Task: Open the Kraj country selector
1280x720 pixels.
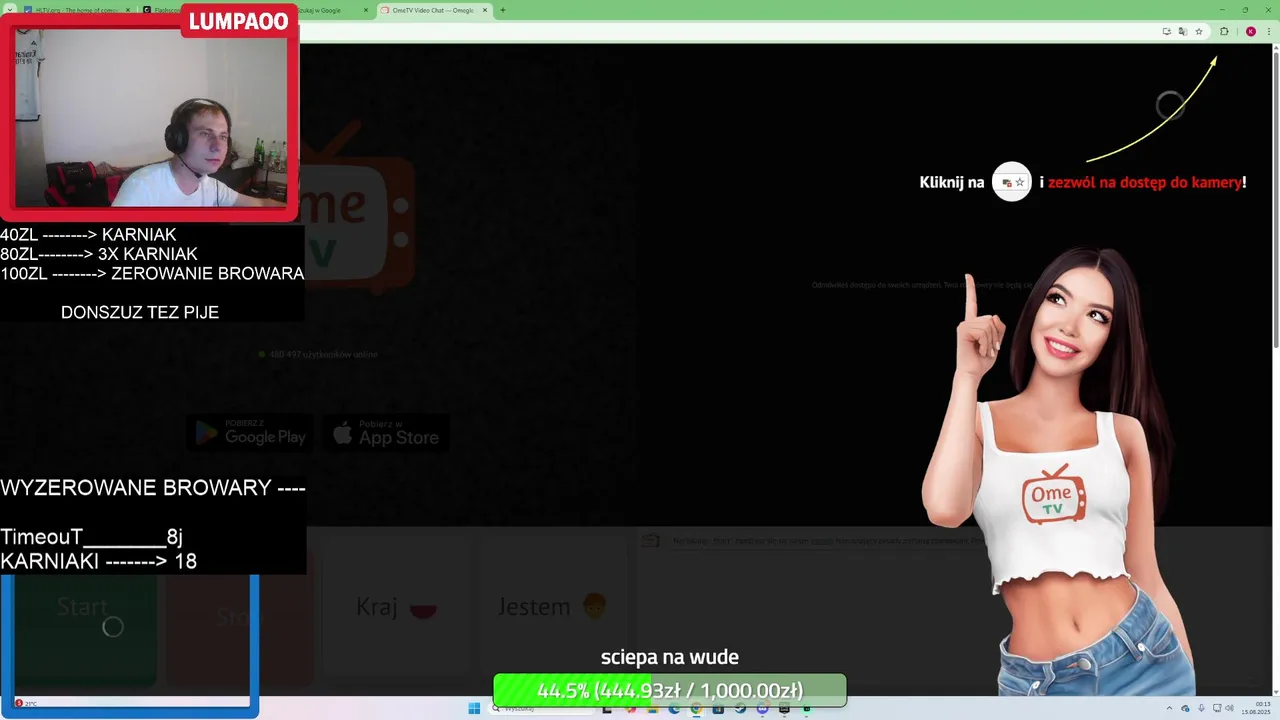Action: (x=397, y=607)
